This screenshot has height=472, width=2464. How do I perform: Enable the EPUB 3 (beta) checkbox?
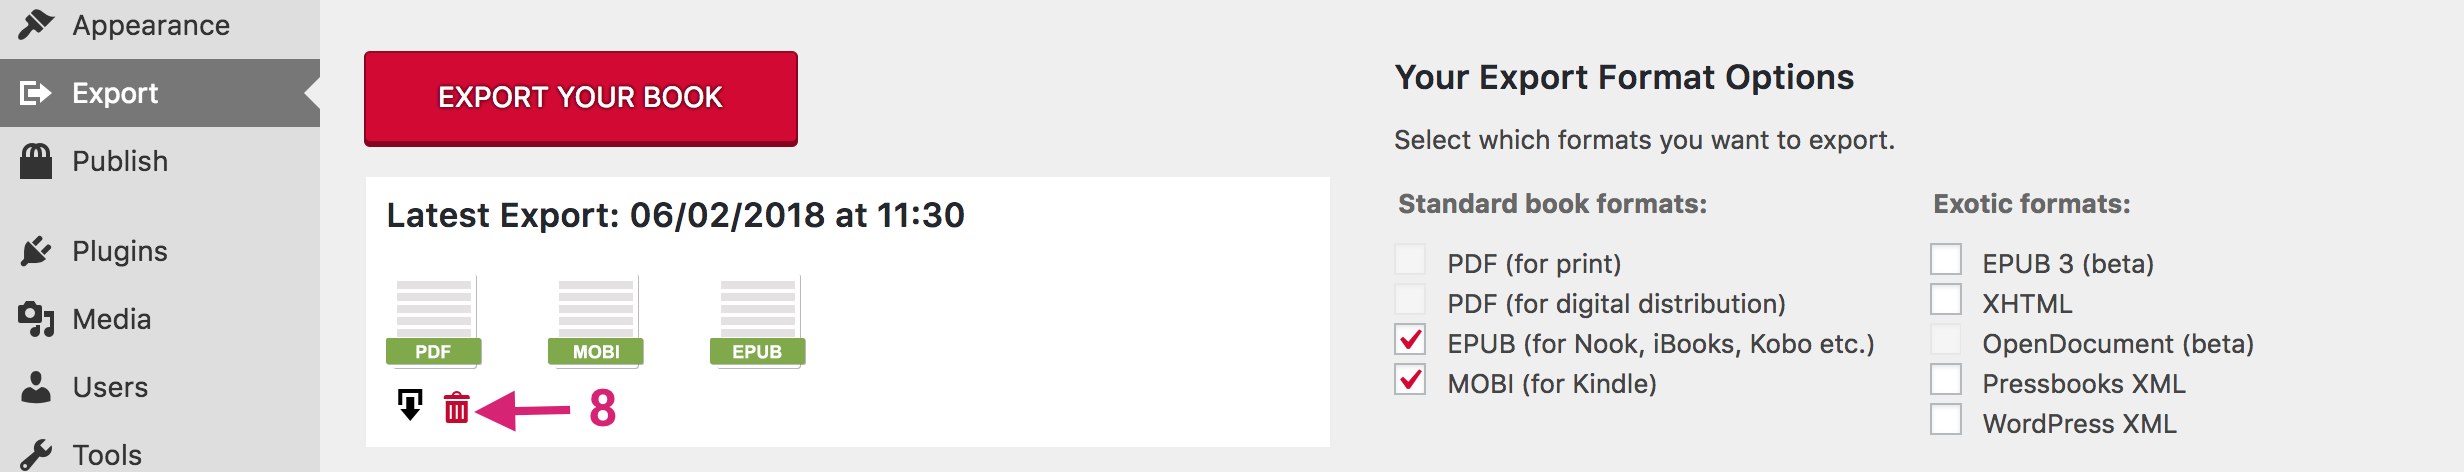1946,259
